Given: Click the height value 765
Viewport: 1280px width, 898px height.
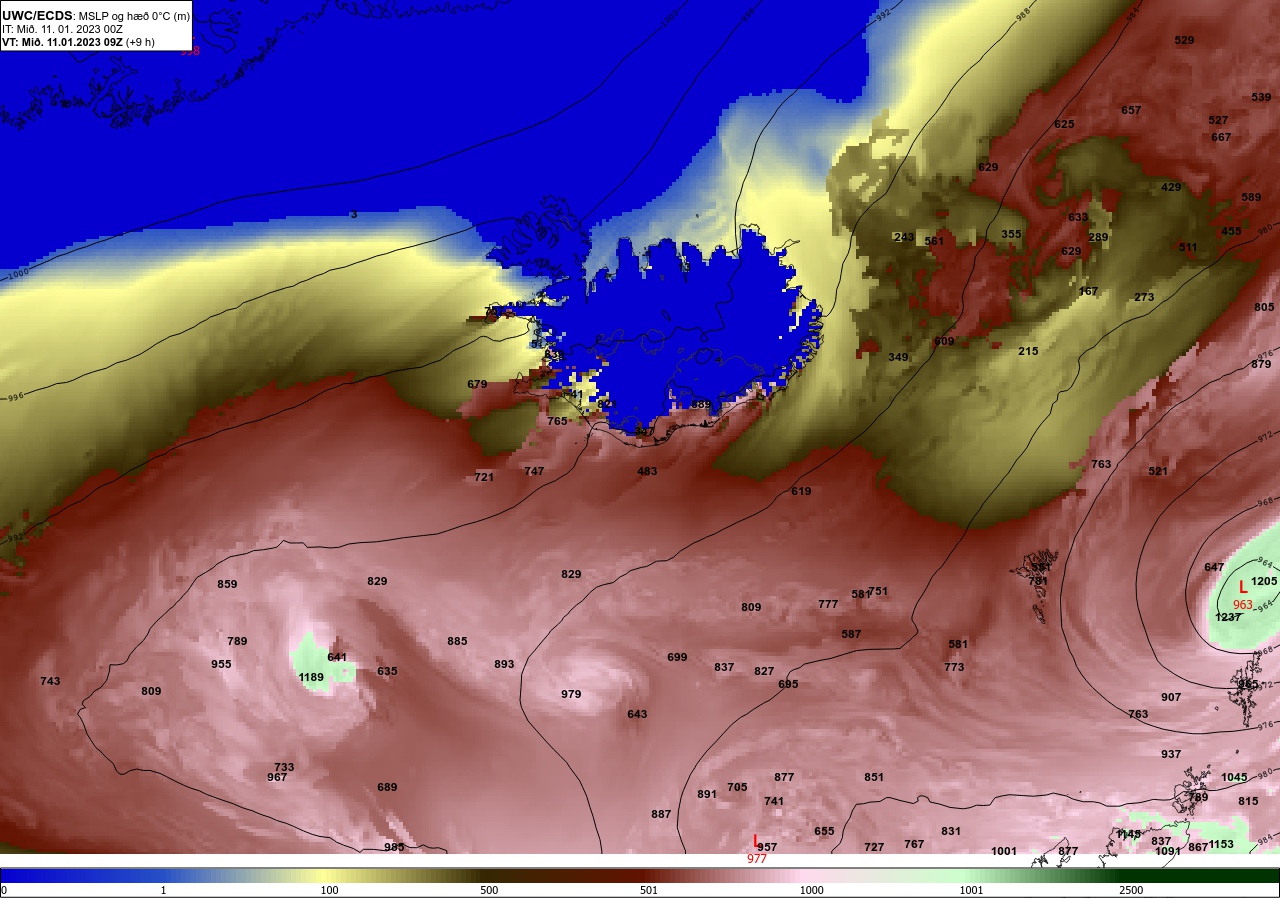Looking at the screenshot, I should 557,421.
